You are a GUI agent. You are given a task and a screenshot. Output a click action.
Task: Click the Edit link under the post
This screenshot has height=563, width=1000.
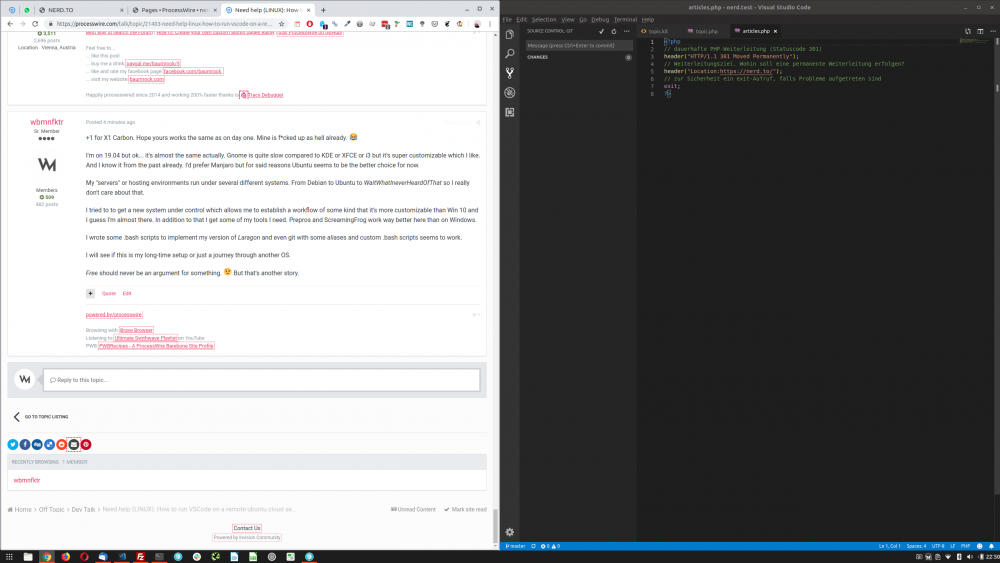(127, 293)
